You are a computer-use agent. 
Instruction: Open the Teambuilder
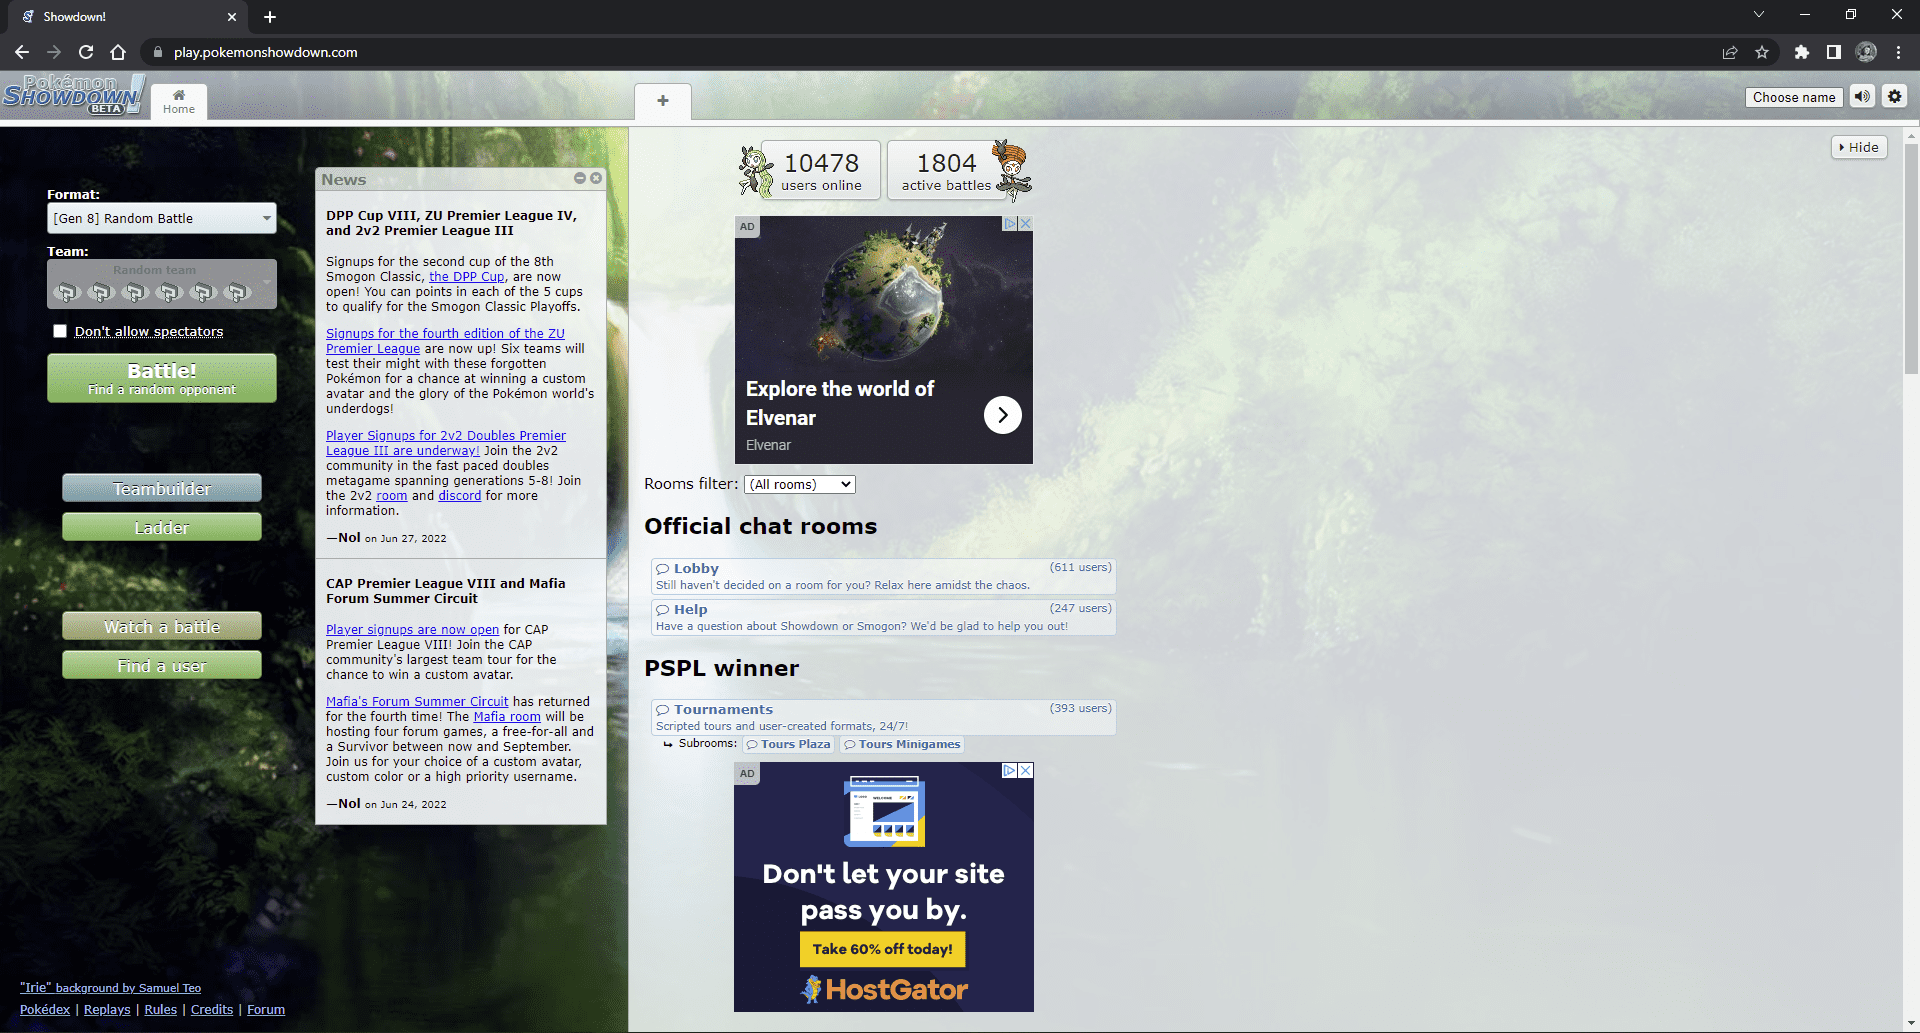pos(162,488)
